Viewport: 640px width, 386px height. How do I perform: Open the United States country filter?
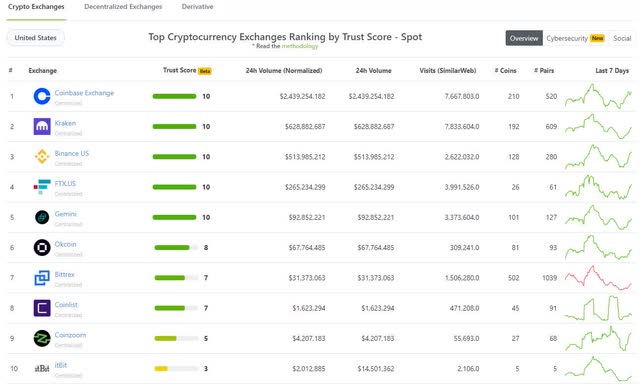(x=36, y=38)
